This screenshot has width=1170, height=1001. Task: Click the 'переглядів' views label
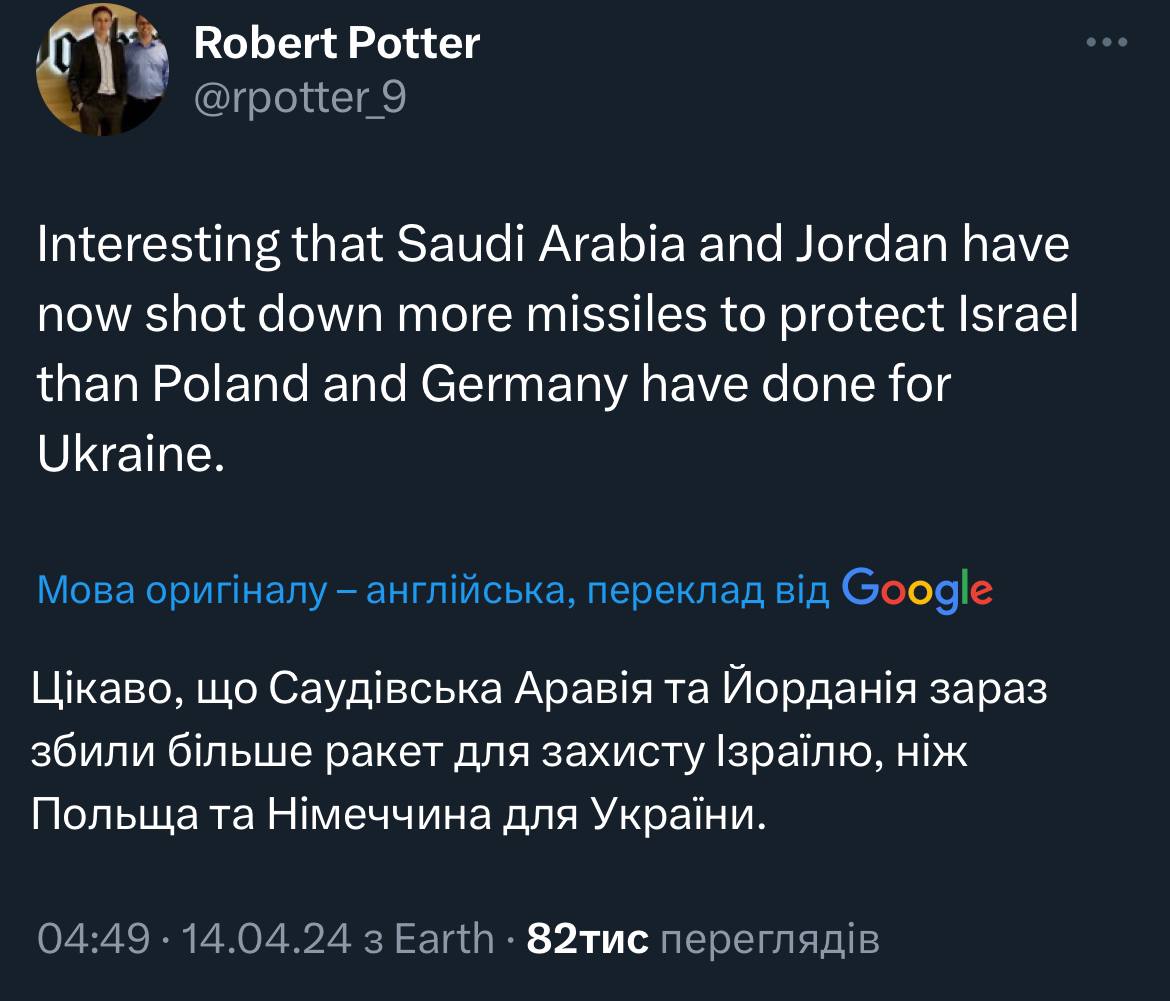coord(770,940)
